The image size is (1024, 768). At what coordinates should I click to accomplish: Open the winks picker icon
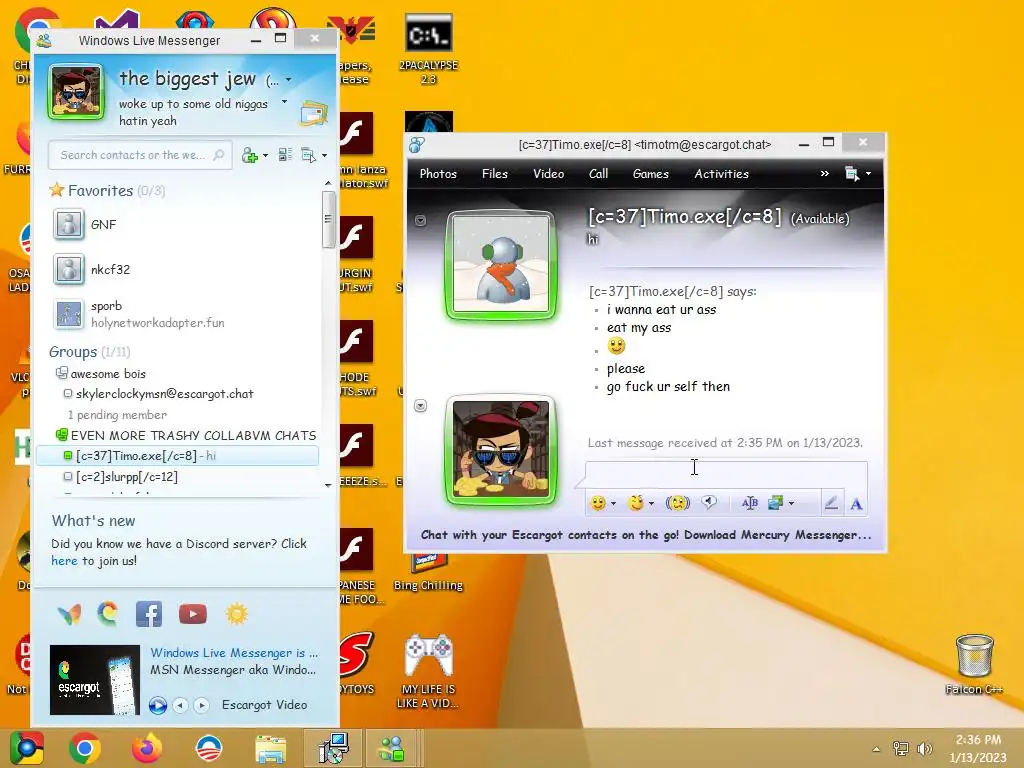coord(635,503)
